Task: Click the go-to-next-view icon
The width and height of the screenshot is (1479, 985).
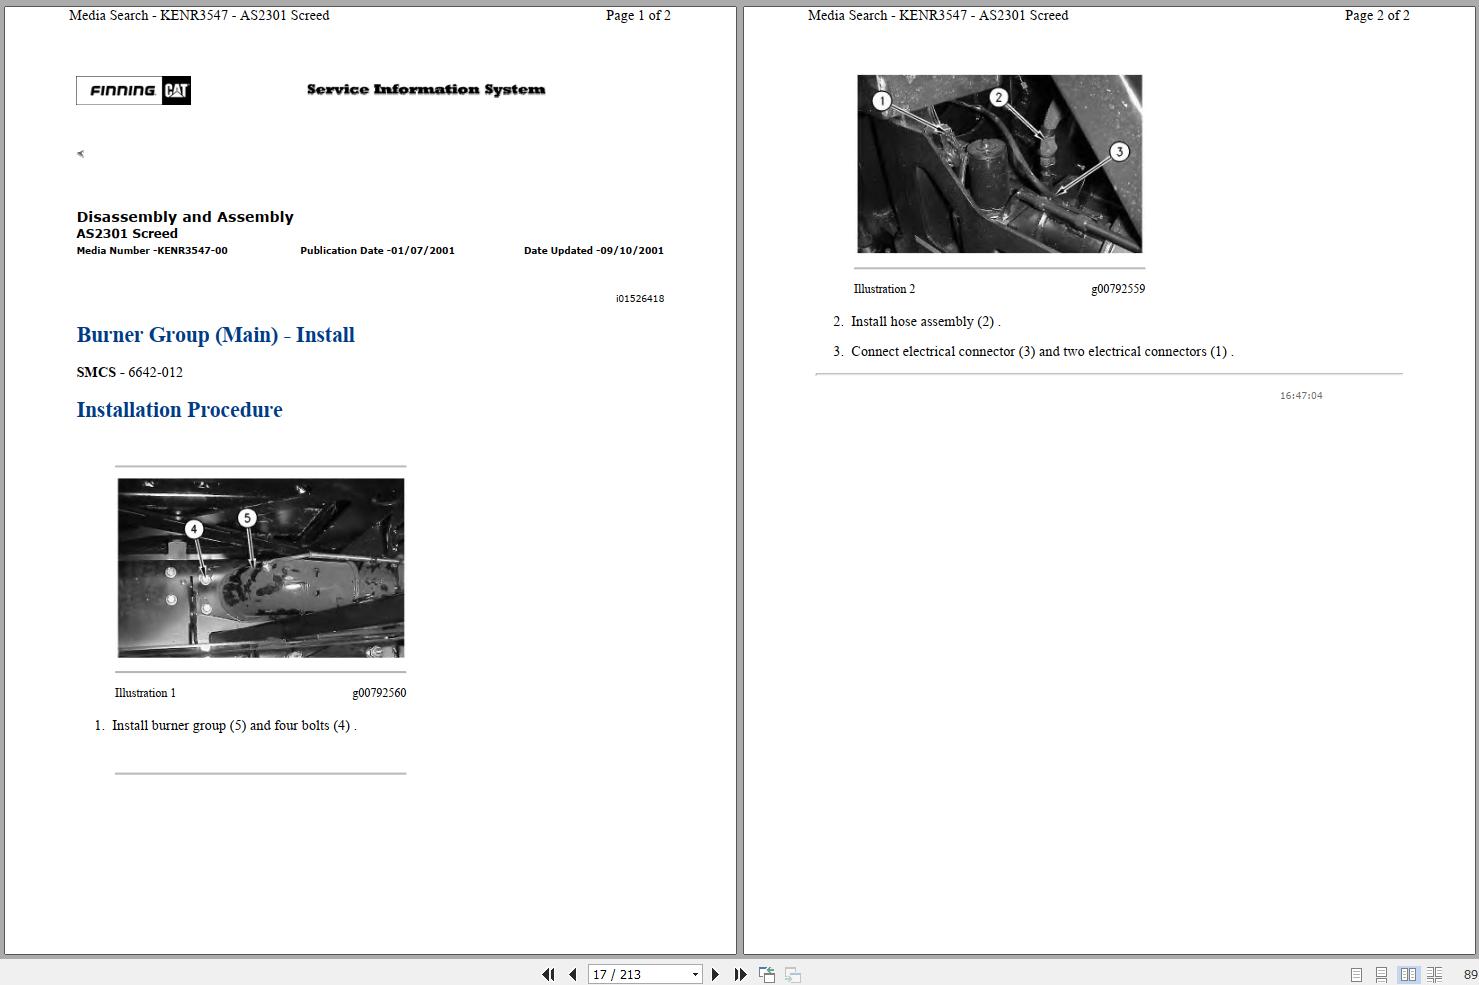Action: pos(792,974)
